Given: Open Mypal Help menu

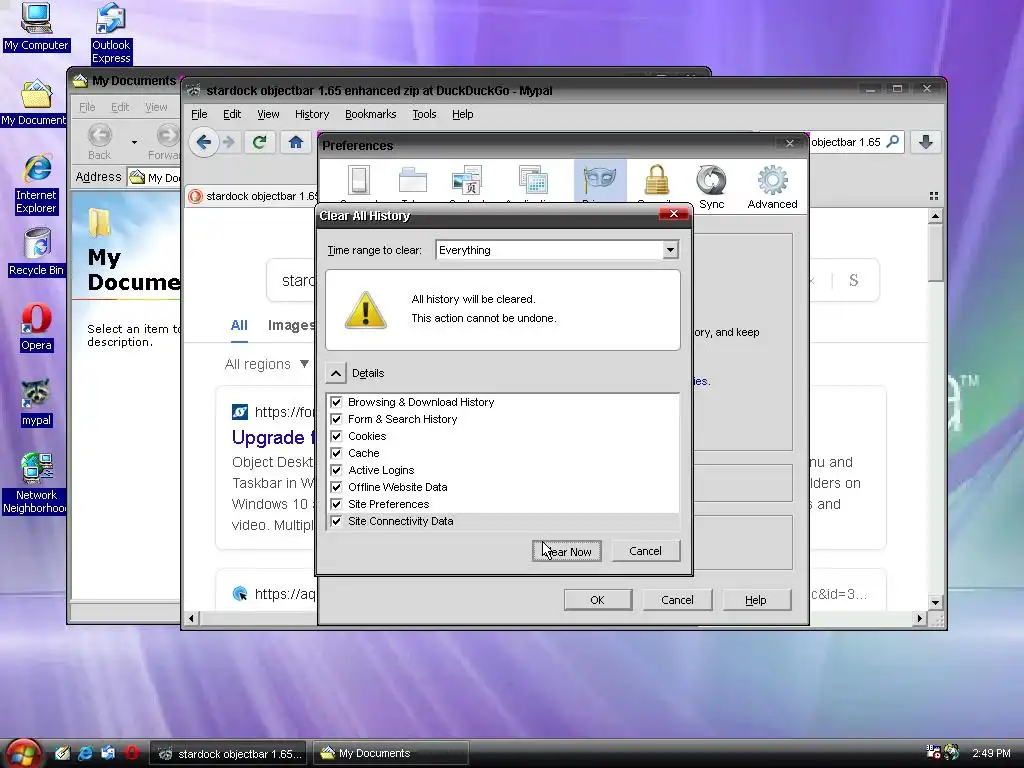Looking at the screenshot, I should (x=462, y=114).
